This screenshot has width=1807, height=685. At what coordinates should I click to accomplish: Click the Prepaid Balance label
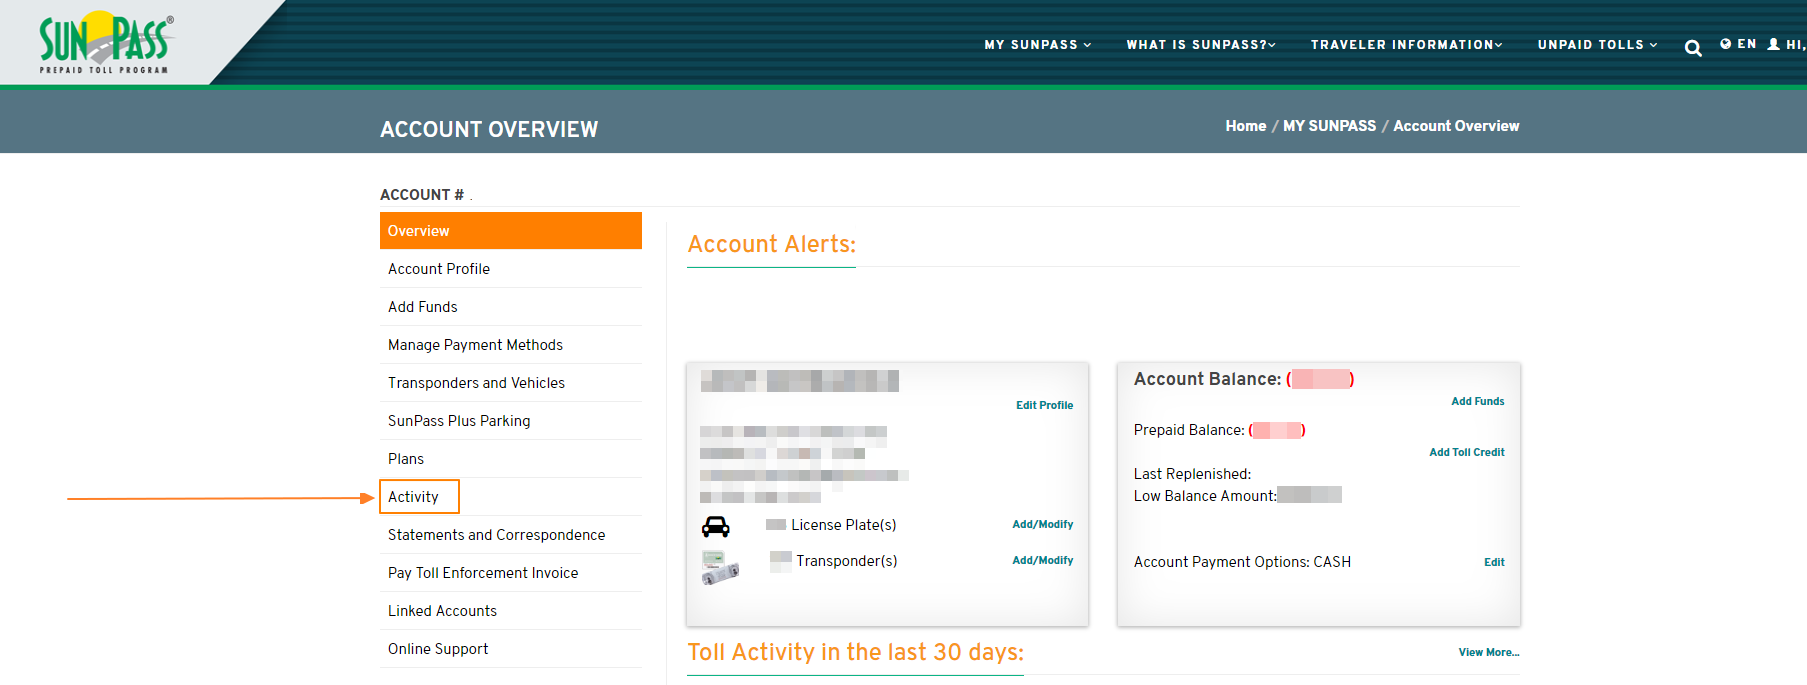pyautogui.click(x=1189, y=430)
